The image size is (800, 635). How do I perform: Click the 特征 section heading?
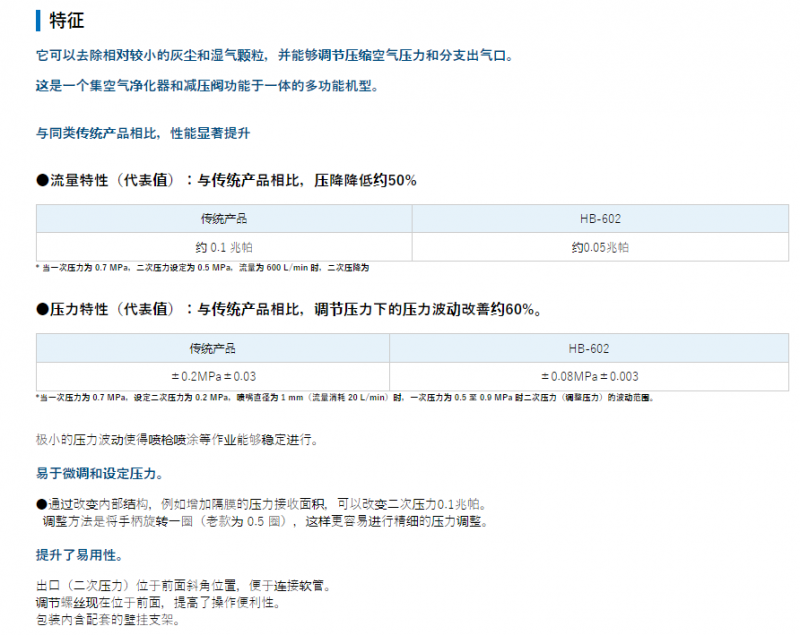(65, 19)
